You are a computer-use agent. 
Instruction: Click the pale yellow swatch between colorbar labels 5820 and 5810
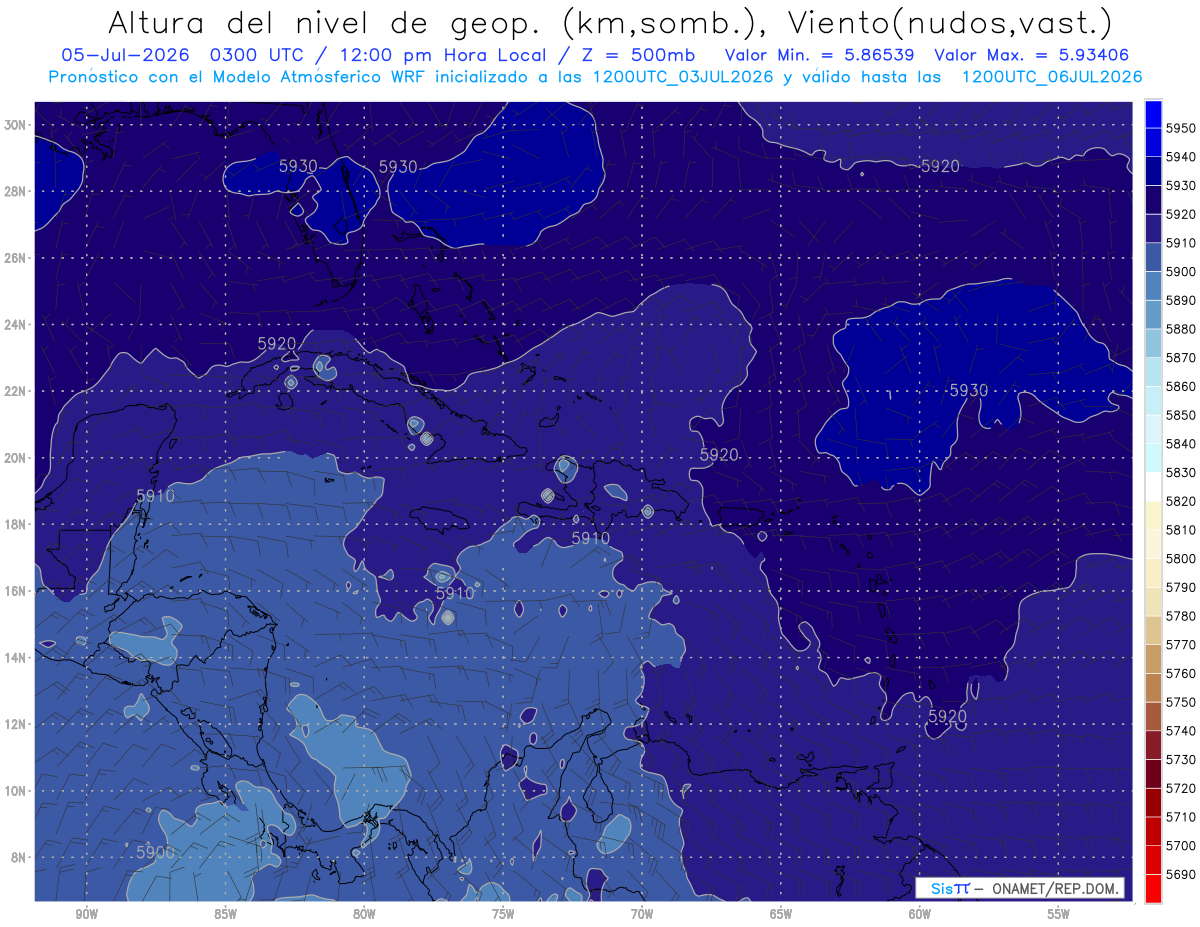click(x=1153, y=515)
